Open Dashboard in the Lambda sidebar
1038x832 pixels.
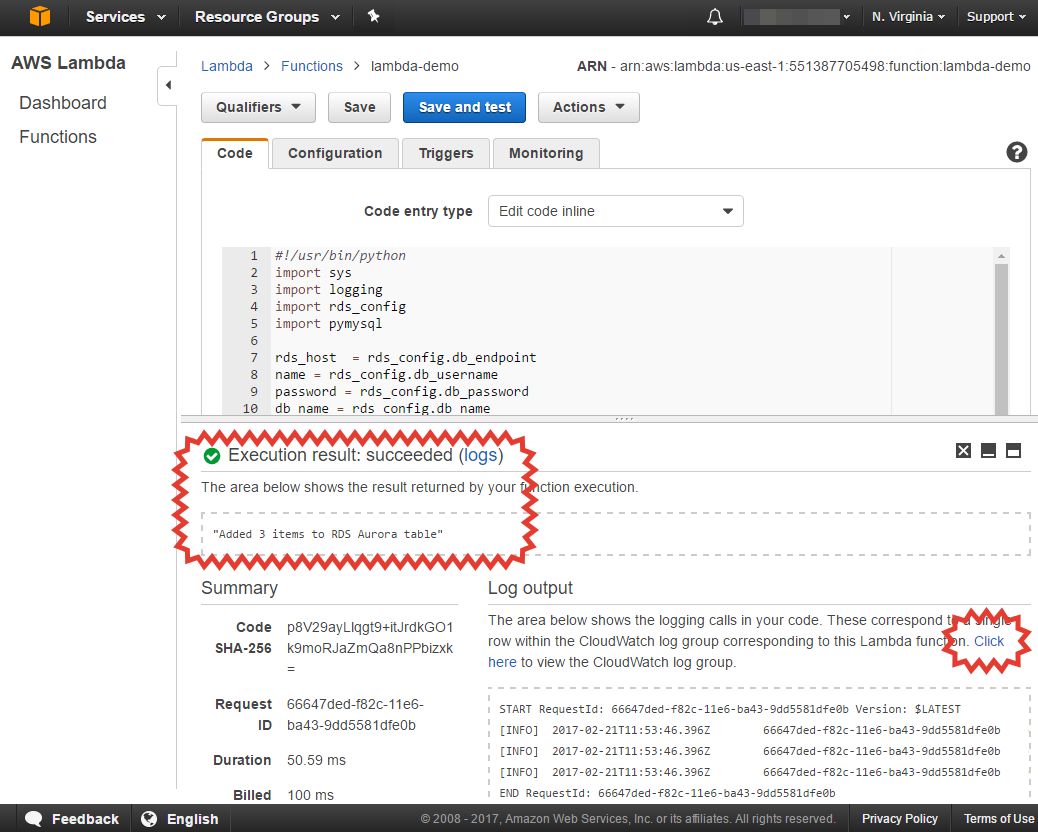click(x=63, y=103)
